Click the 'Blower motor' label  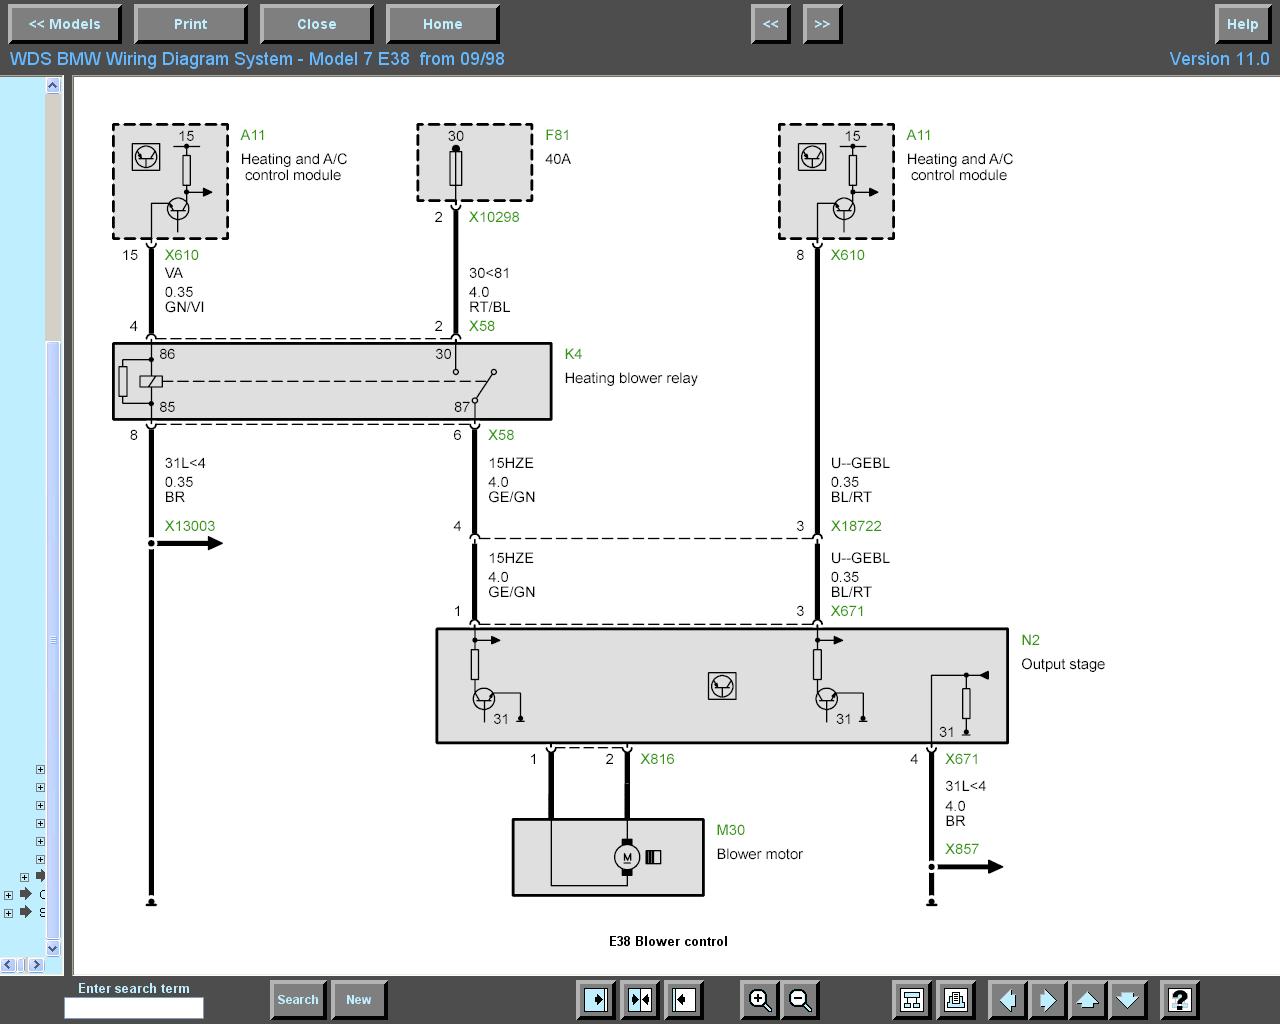click(759, 854)
